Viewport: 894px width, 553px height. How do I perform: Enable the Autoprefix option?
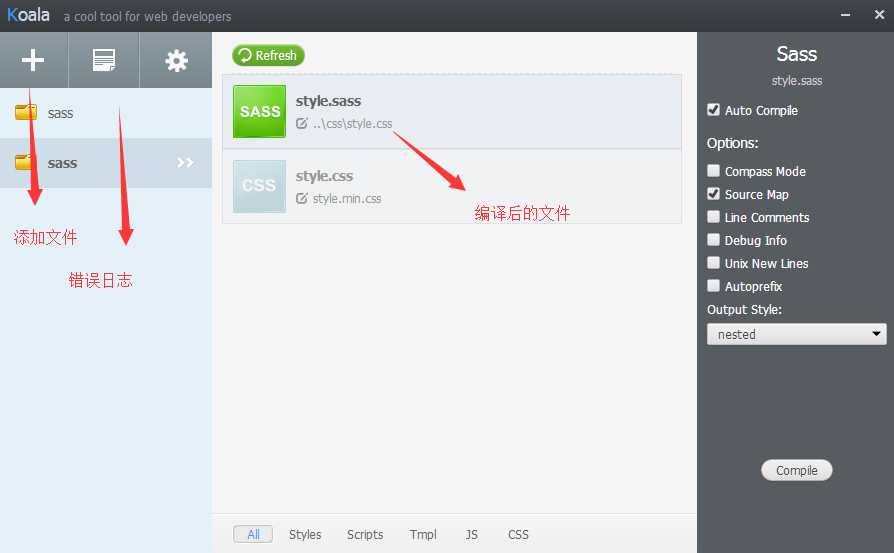pyautogui.click(x=713, y=286)
